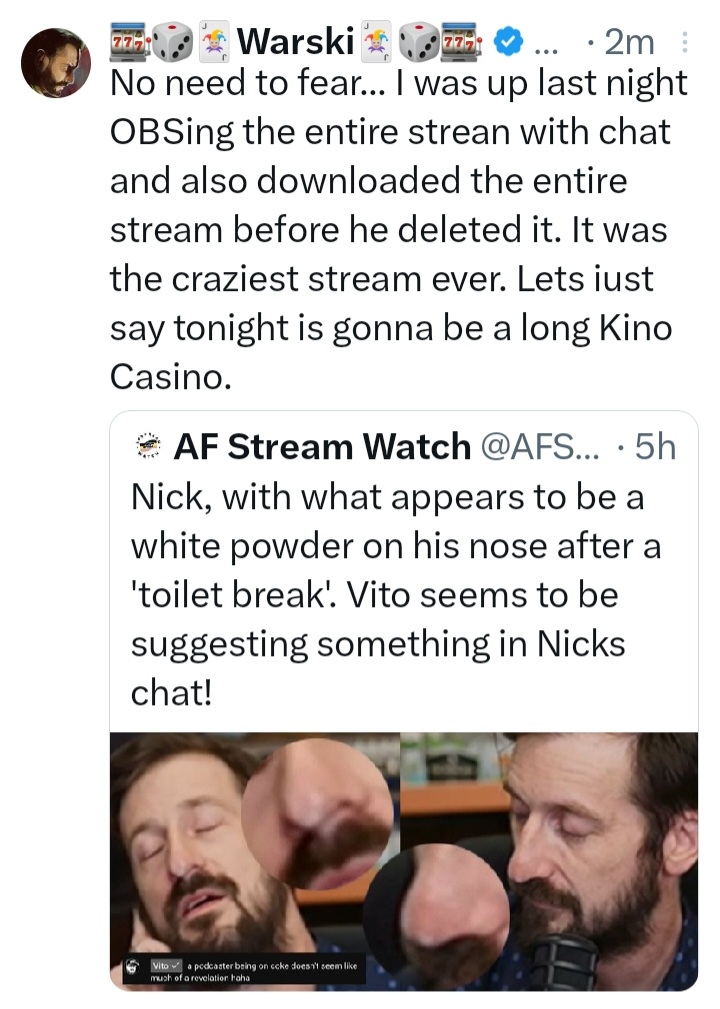
Task: Open the quoted tweet text about Nick
Action: tap(395, 595)
